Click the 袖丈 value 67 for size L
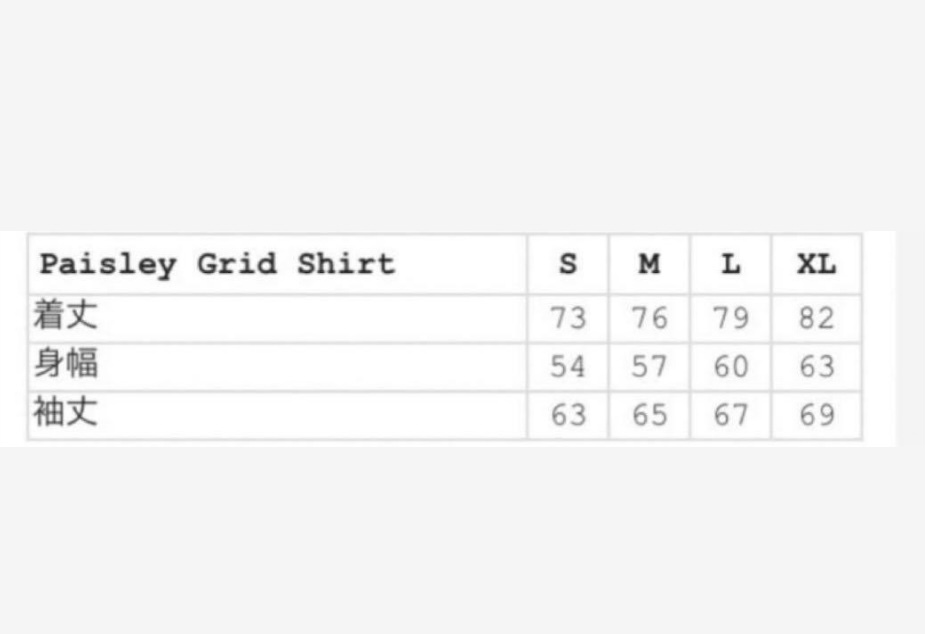The height and width of the screenshot is (634, 936). (x=731, y=415)
